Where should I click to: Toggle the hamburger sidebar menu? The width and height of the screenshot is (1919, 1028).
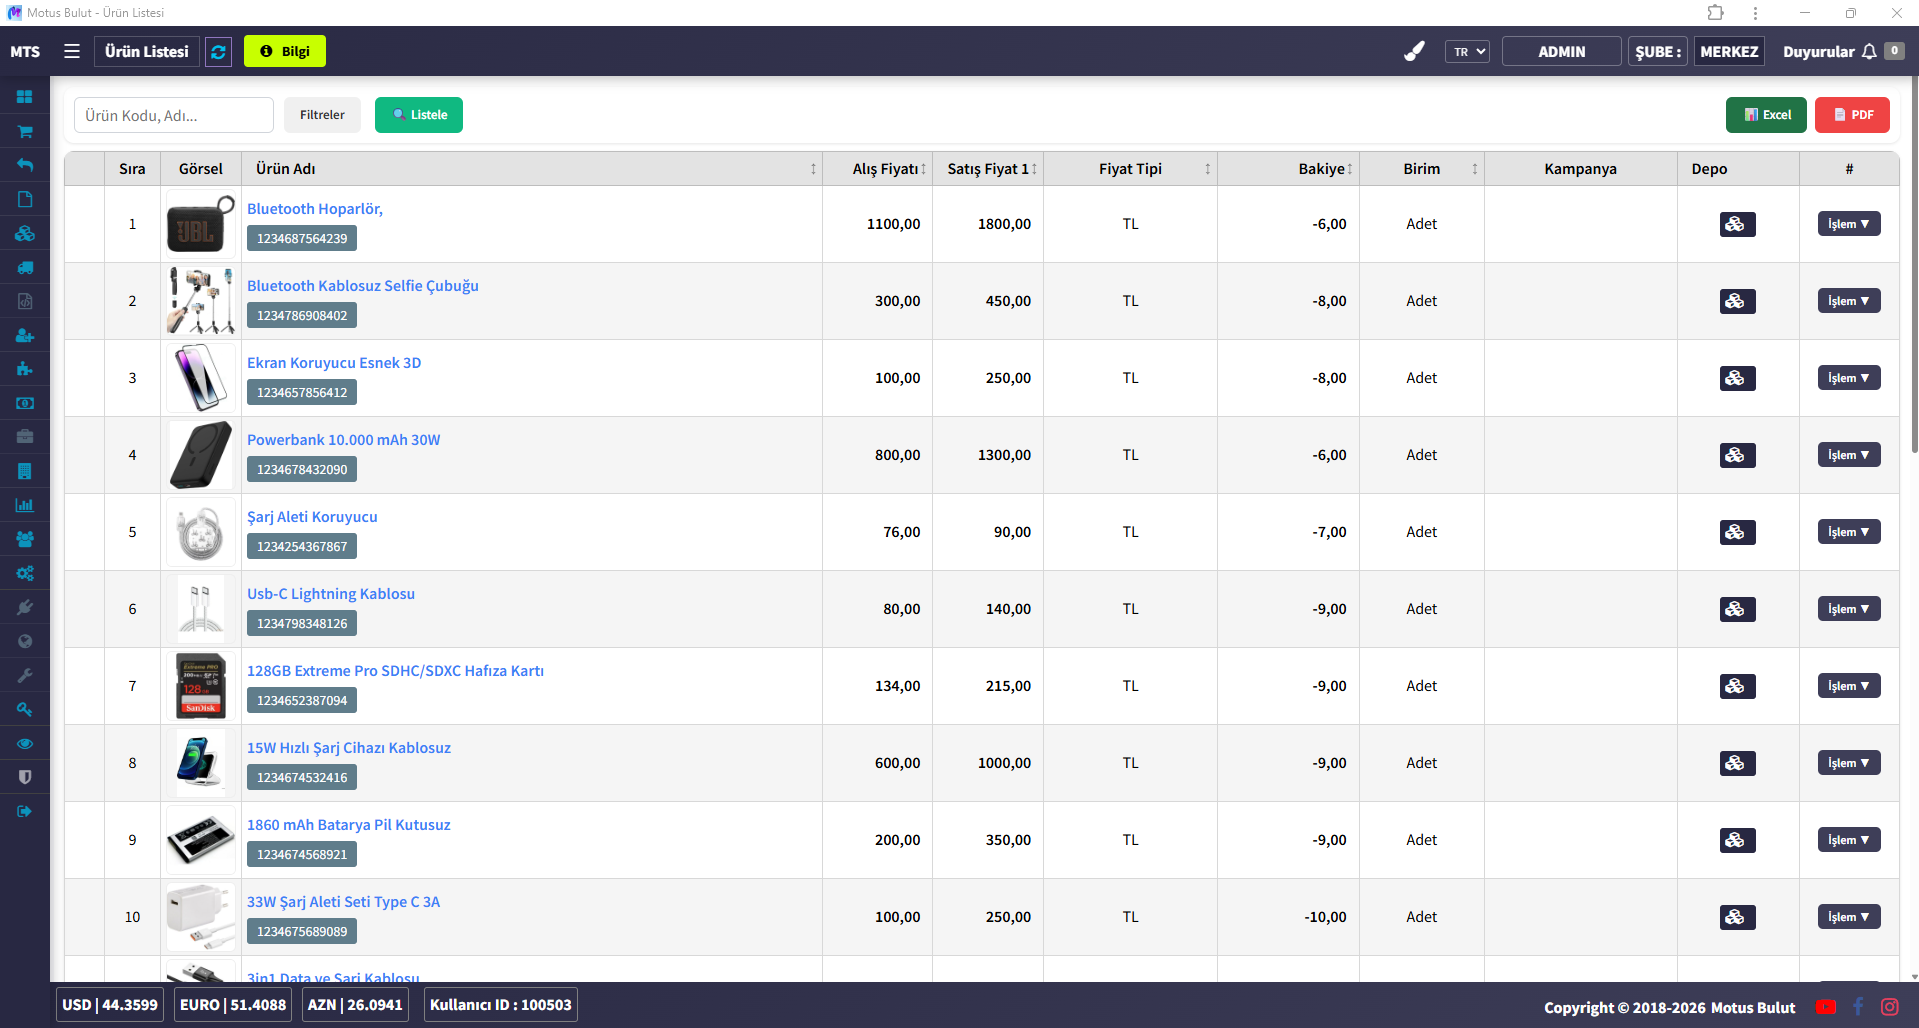click(72, 51)
